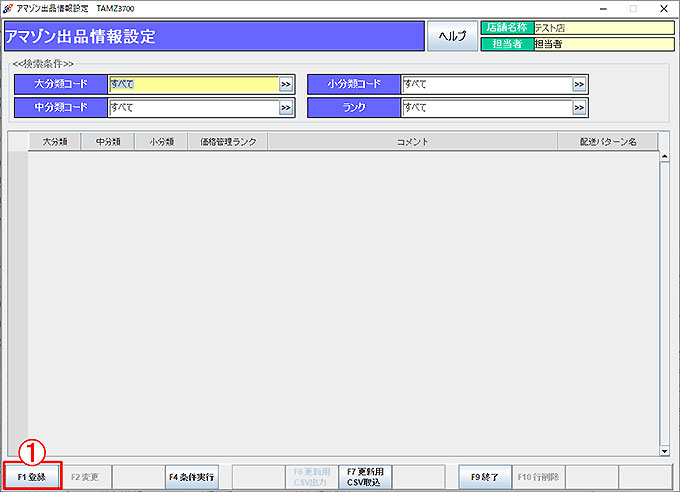Focus the 小分類コード input field
The width and height of the screenshot is (680, 492).
(487, 84)
